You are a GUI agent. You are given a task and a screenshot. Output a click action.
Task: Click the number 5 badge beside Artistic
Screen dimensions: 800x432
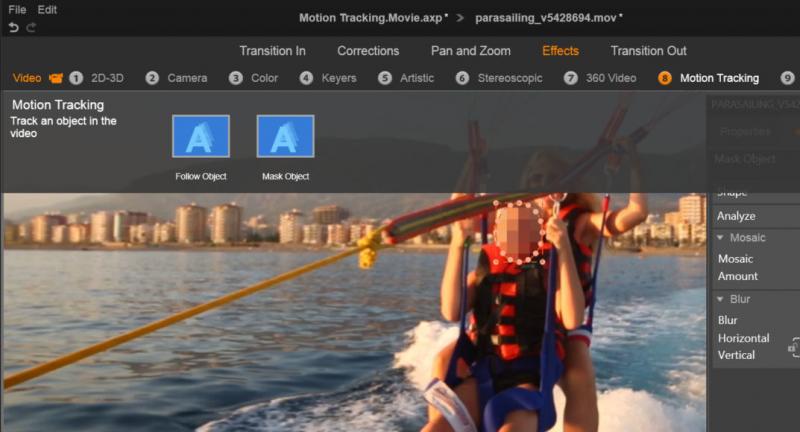385,78
